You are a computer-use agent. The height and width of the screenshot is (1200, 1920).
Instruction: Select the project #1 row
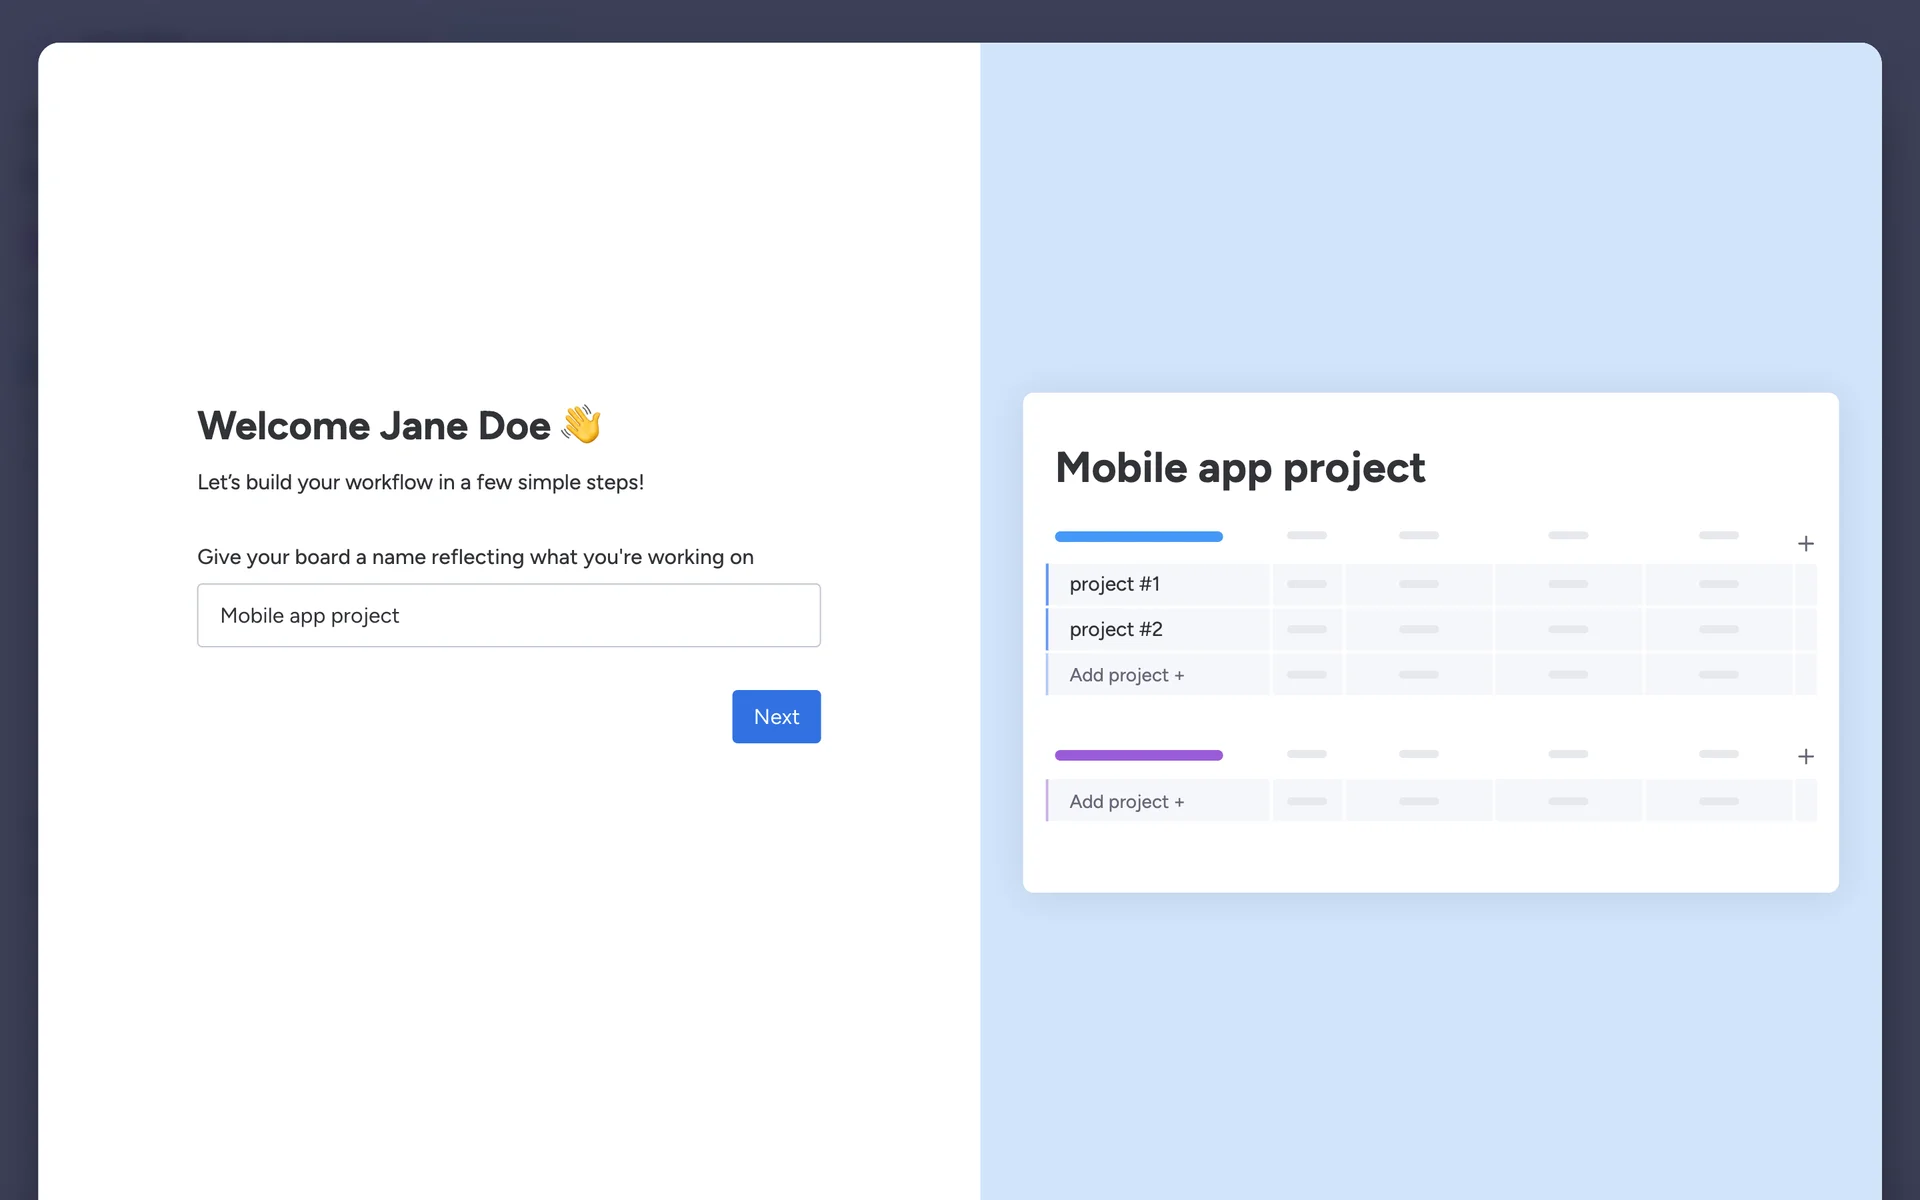[x=1114, y=584]
